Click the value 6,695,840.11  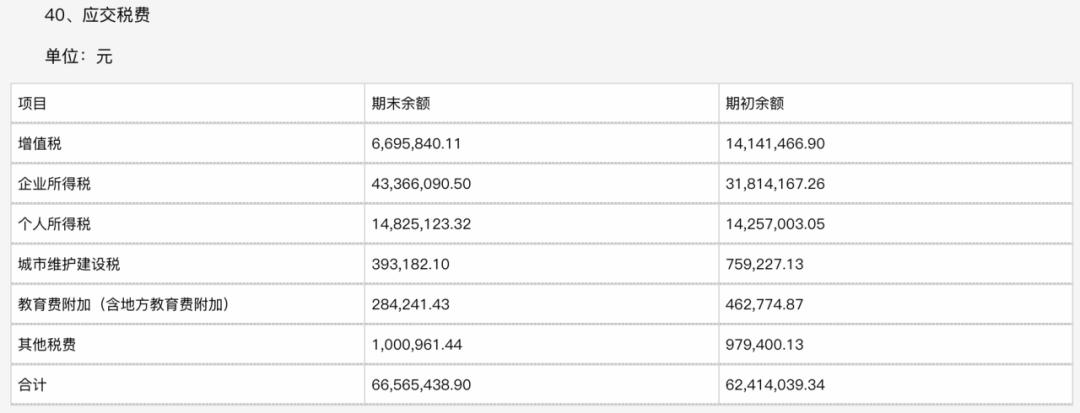416,144
